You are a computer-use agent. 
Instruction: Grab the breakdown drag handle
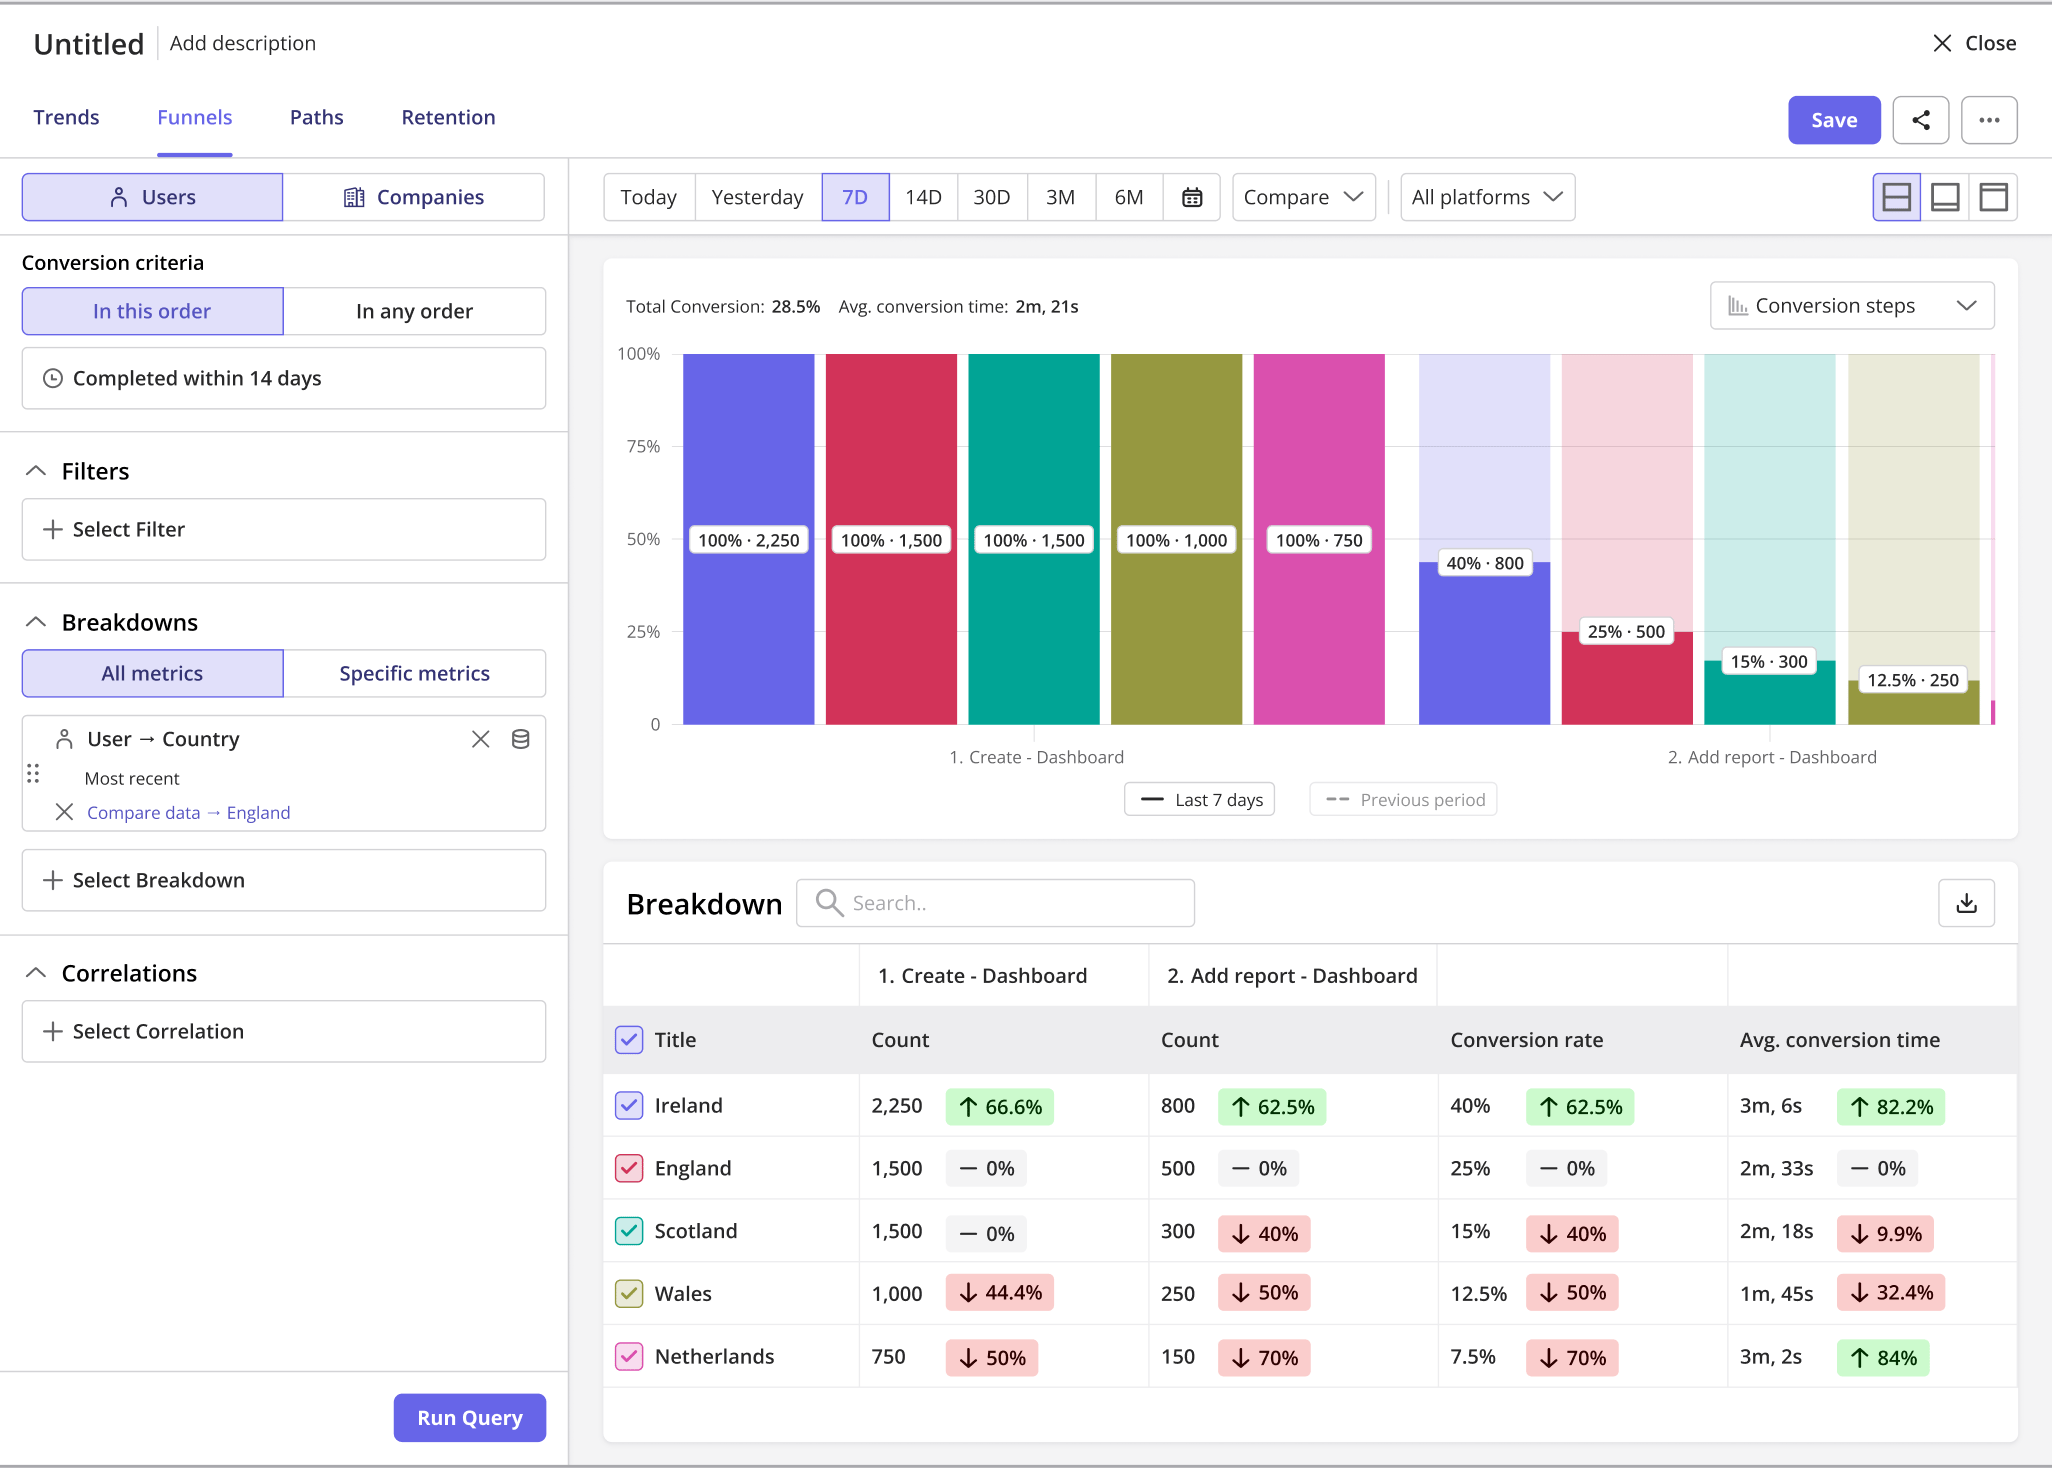(x=33, y=773)
